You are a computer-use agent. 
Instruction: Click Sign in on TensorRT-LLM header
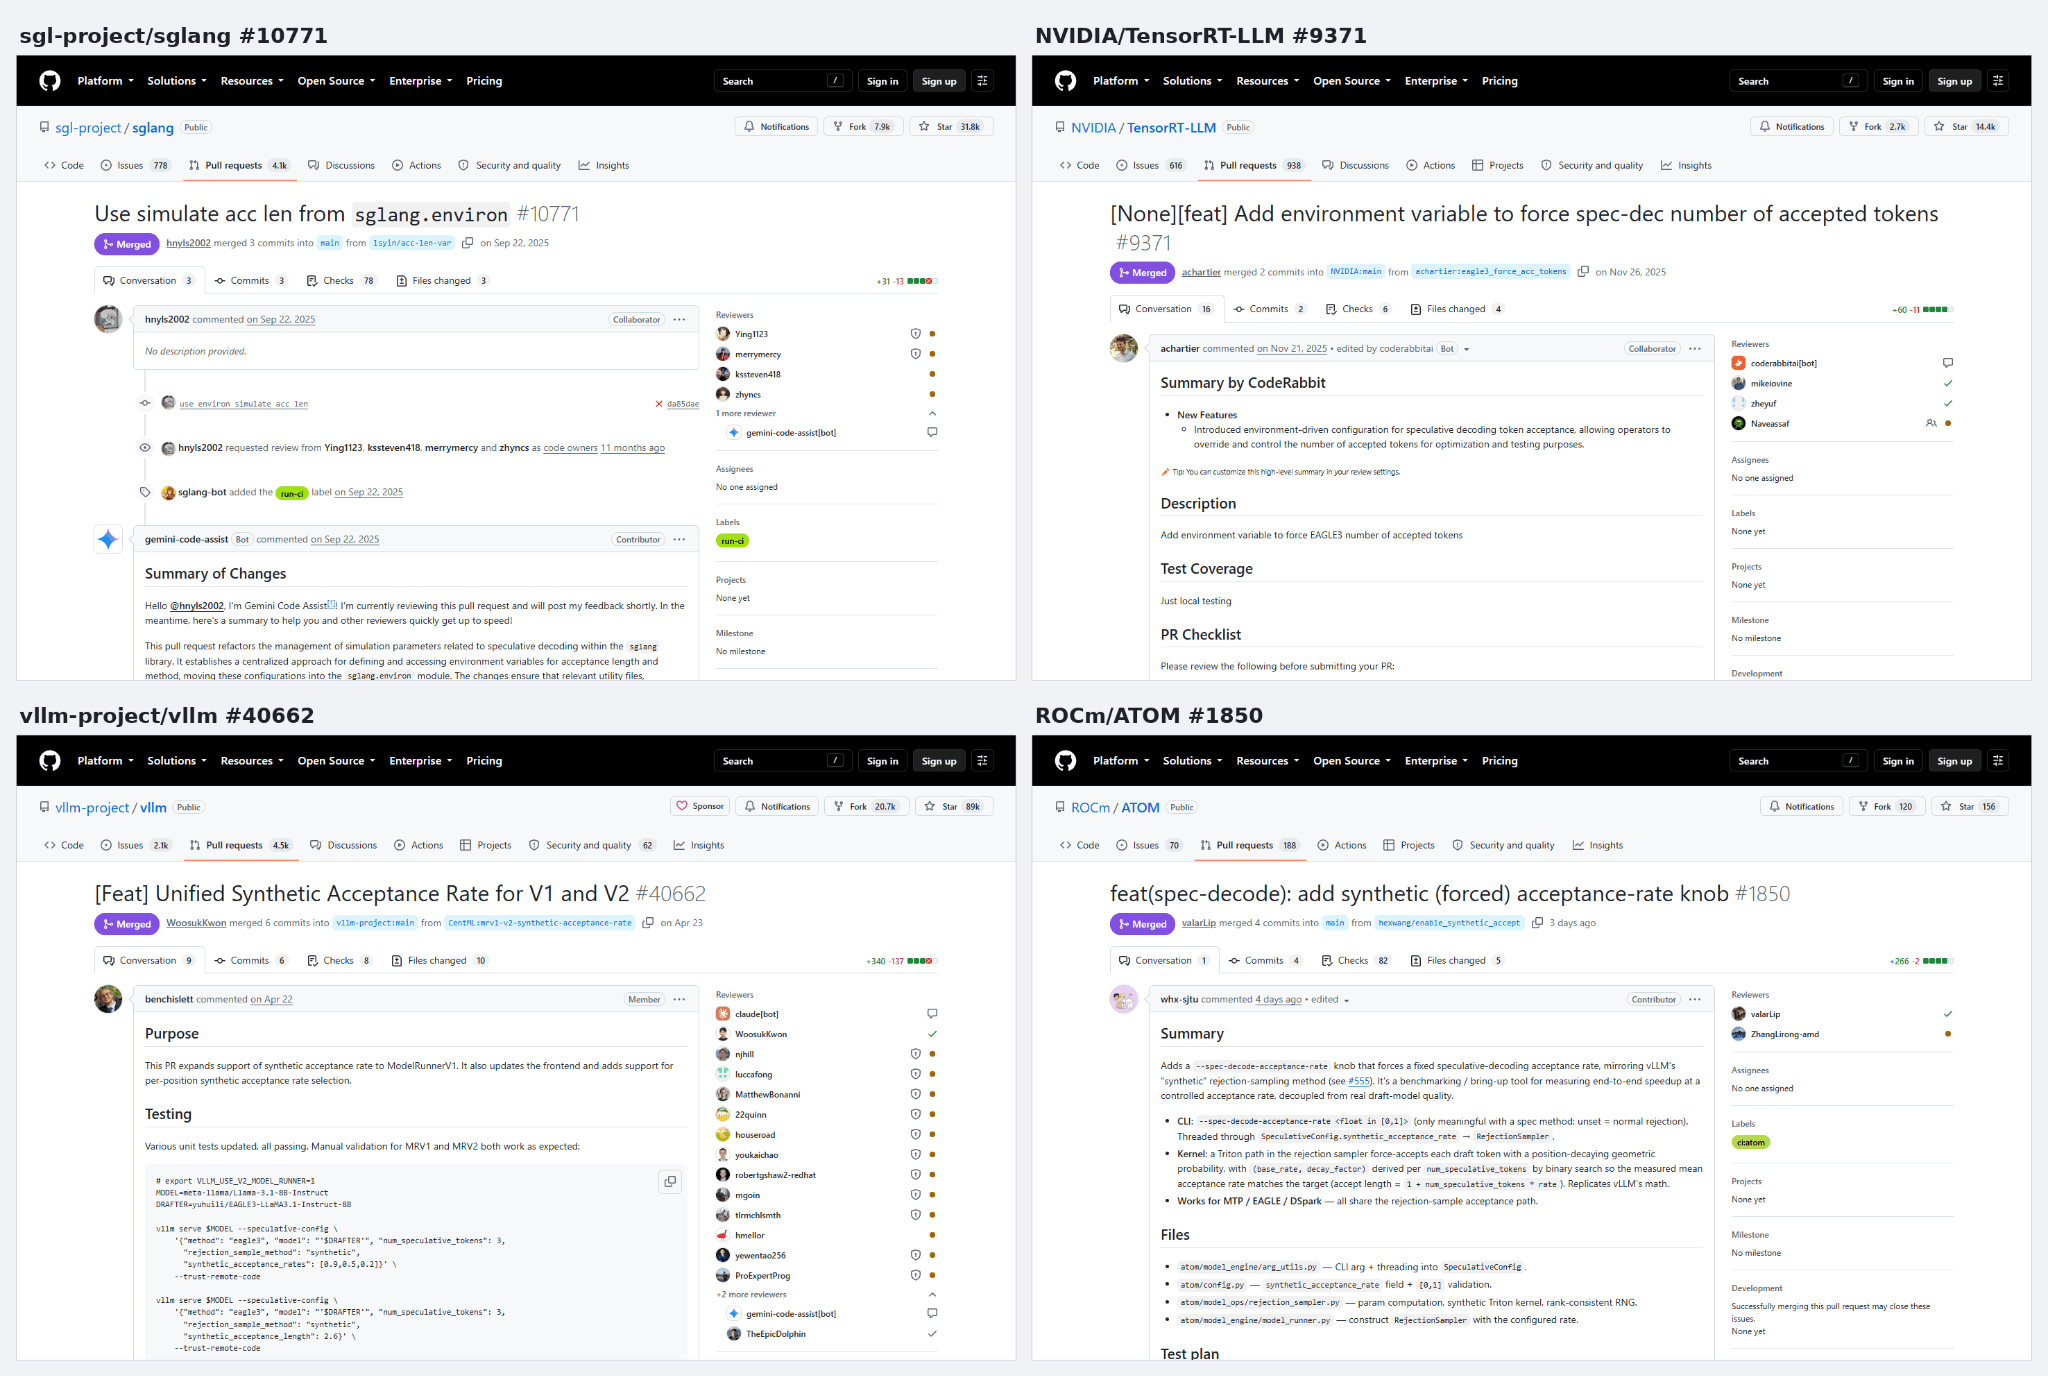[x=1898, y=81]
